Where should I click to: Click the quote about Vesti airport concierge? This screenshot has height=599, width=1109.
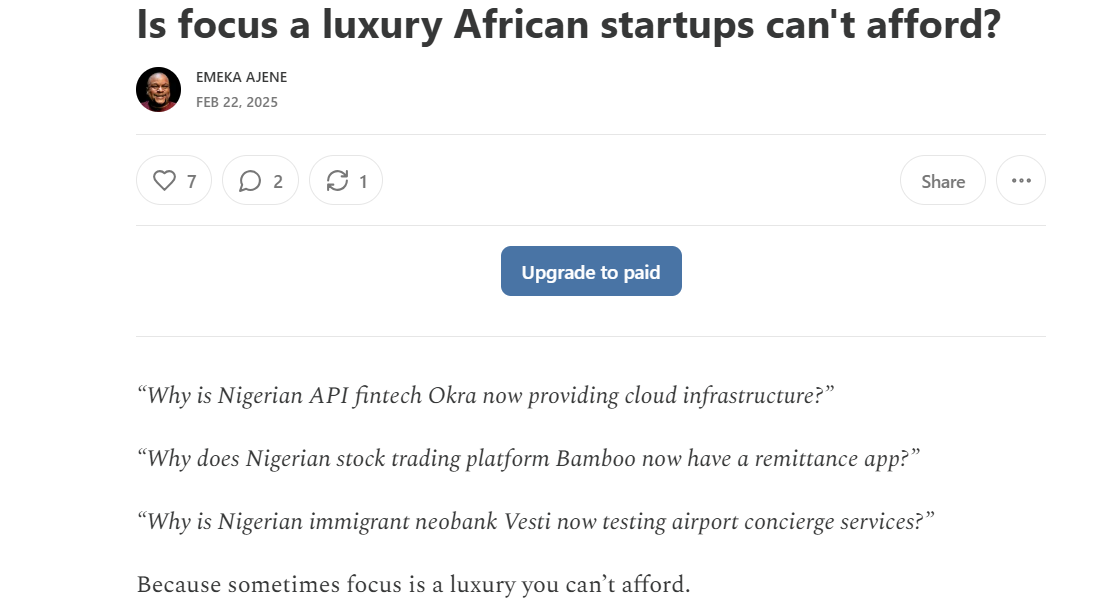tap(535, 521)
